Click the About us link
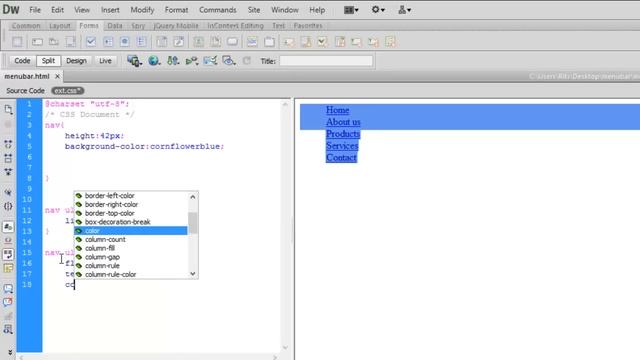 (x=343, y=122)
